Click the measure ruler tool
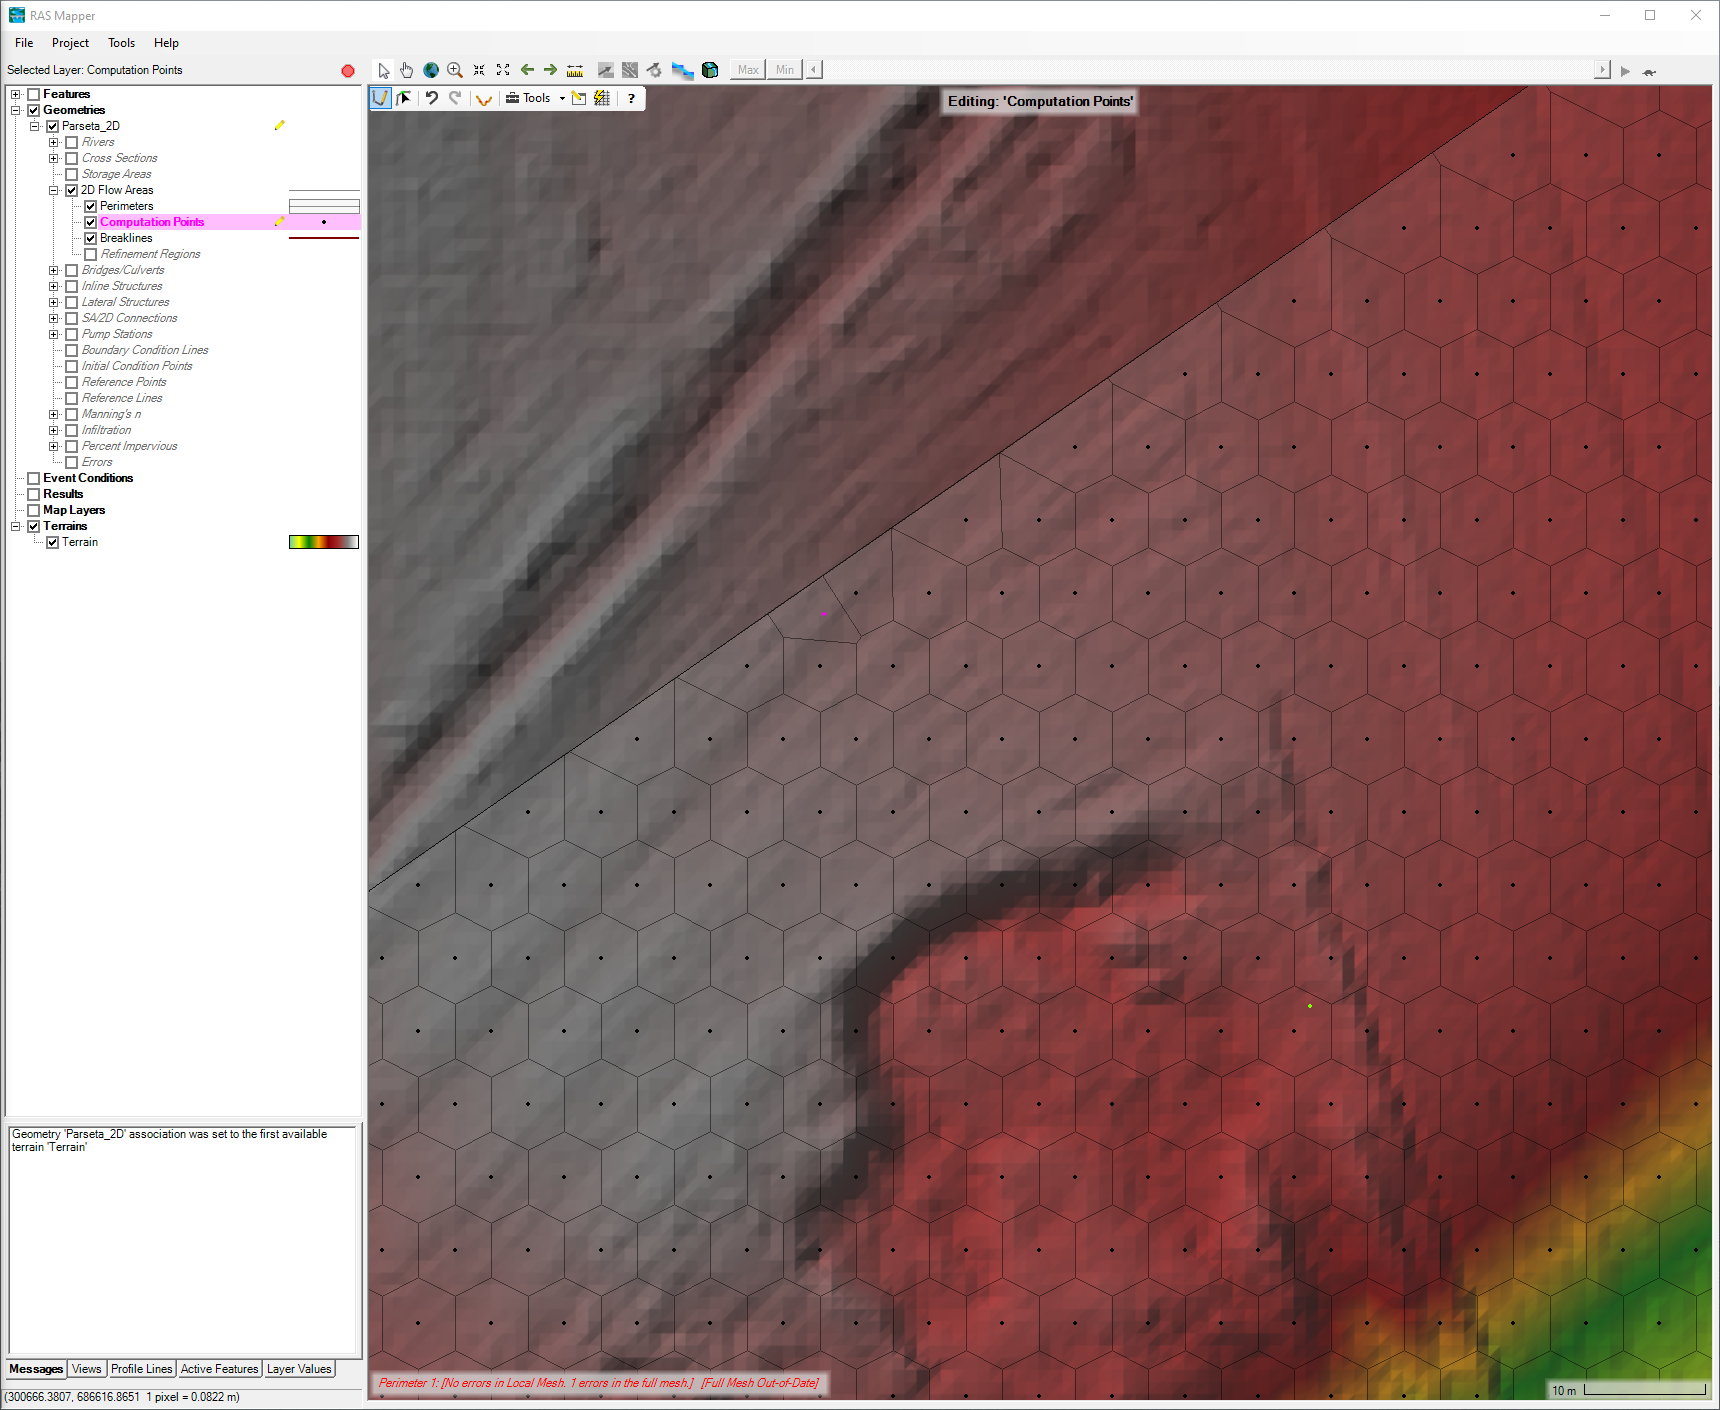Viewport: 1720px width, 1410px height. click(x=575, y=70)
